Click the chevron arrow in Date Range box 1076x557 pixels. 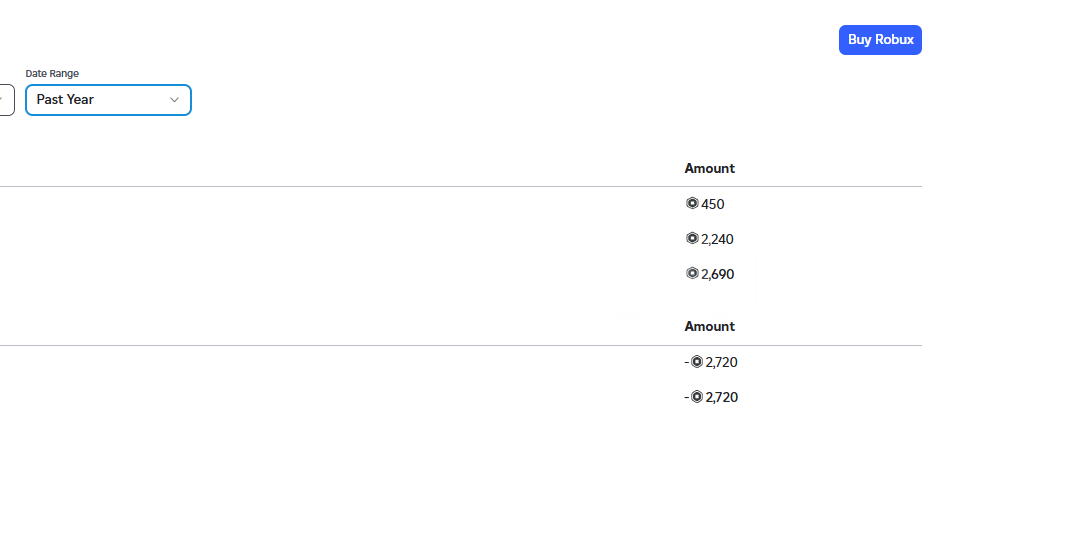pos(174,100)
